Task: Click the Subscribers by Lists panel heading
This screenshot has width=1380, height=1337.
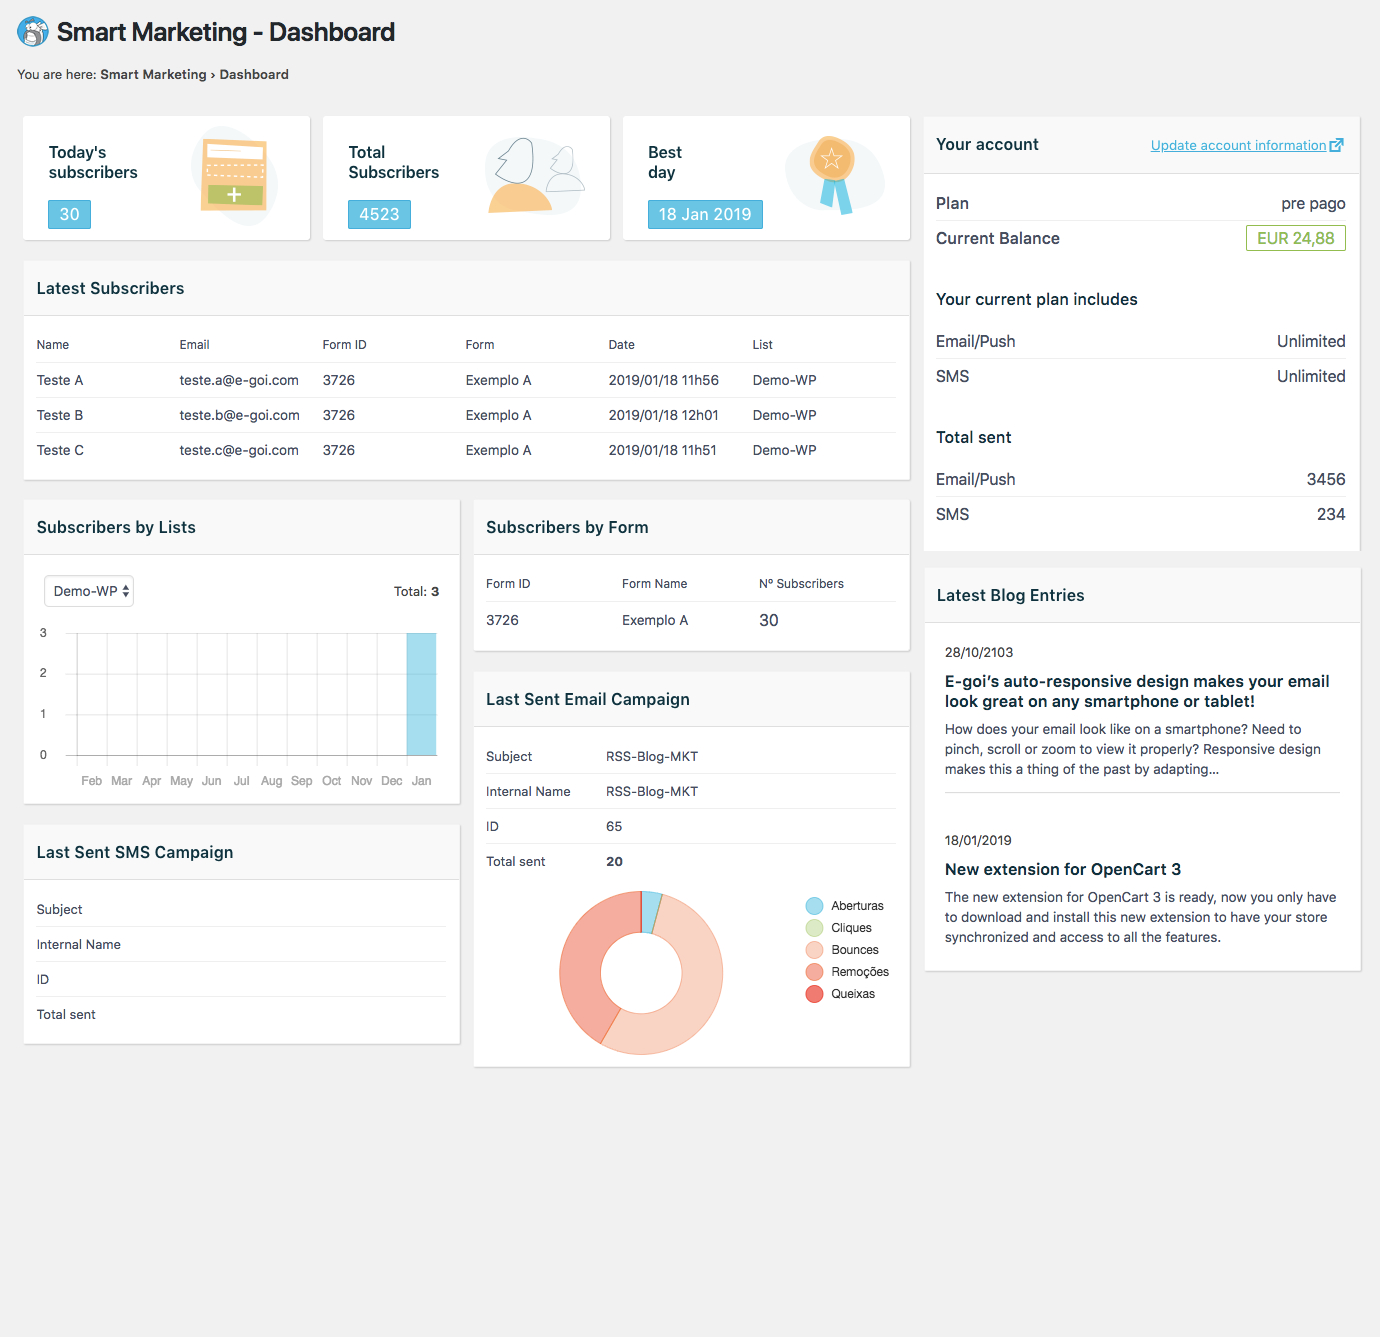Action: click(x=116, y=527)
